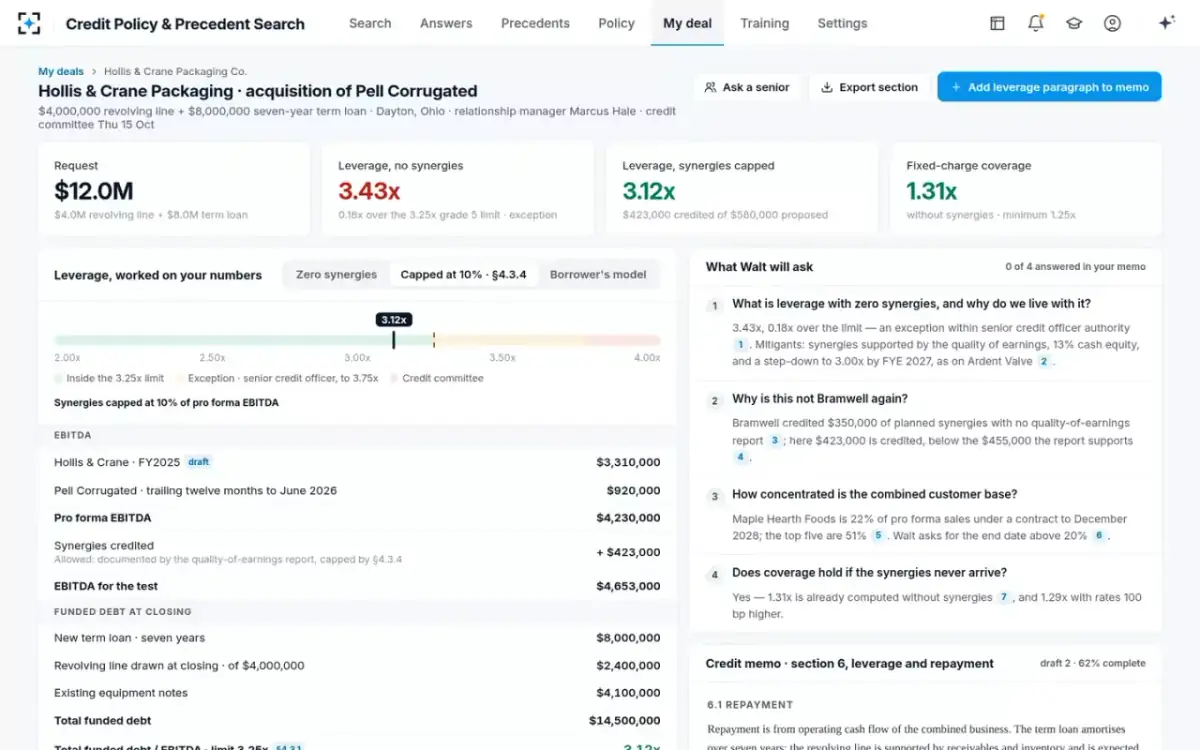Viewport: 1200px width, 750px height.
Task: Click the Pro forma EBITDA $4,230,000 value
Action: pyautogui.click(x=628, y=518)
